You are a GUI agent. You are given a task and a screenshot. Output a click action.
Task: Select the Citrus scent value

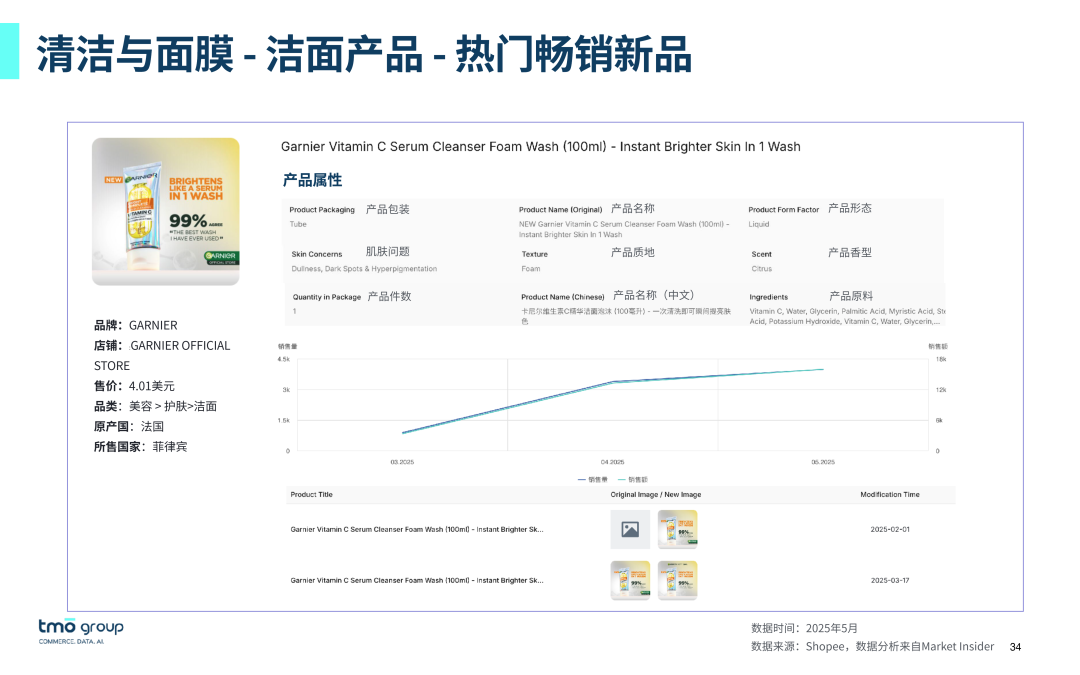[762, 269]
